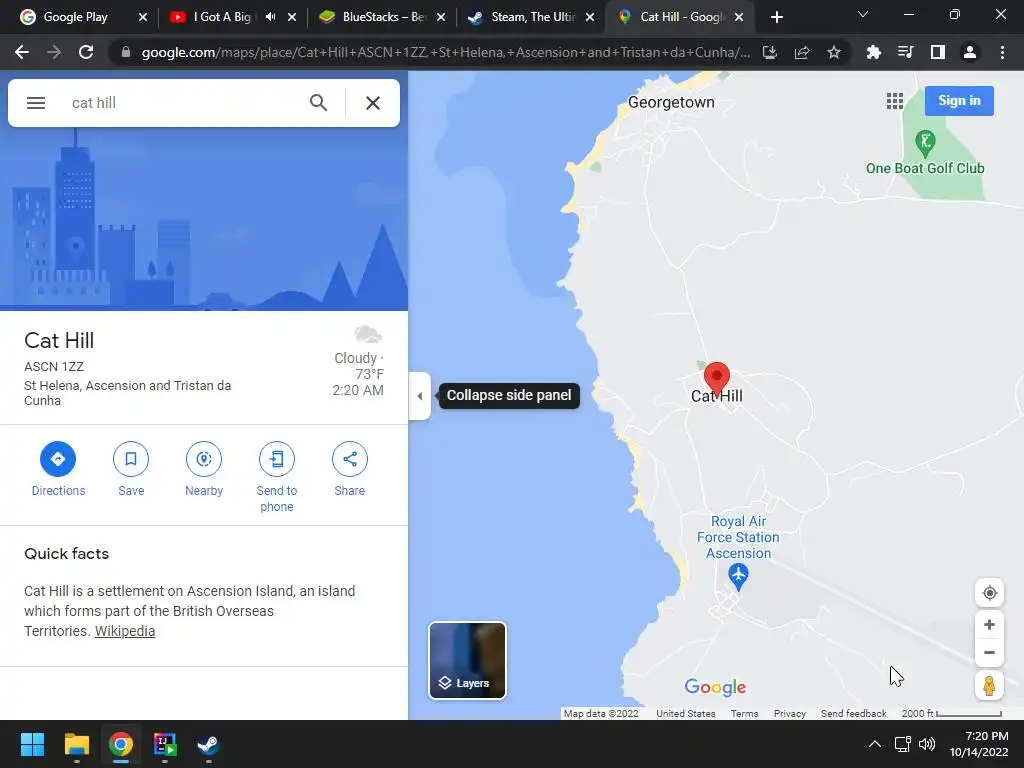Select the Street View pegman
The image size is (1024, 768).
(x=989, y=686)
